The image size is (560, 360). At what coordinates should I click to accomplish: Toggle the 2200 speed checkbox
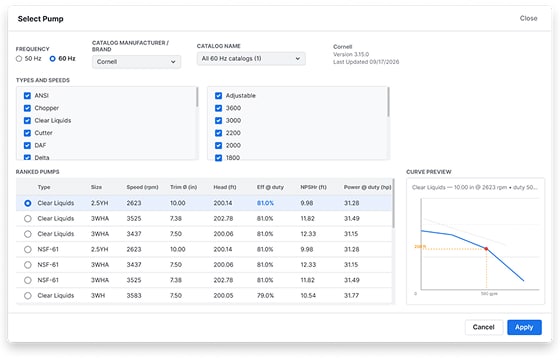coord(219,133)
